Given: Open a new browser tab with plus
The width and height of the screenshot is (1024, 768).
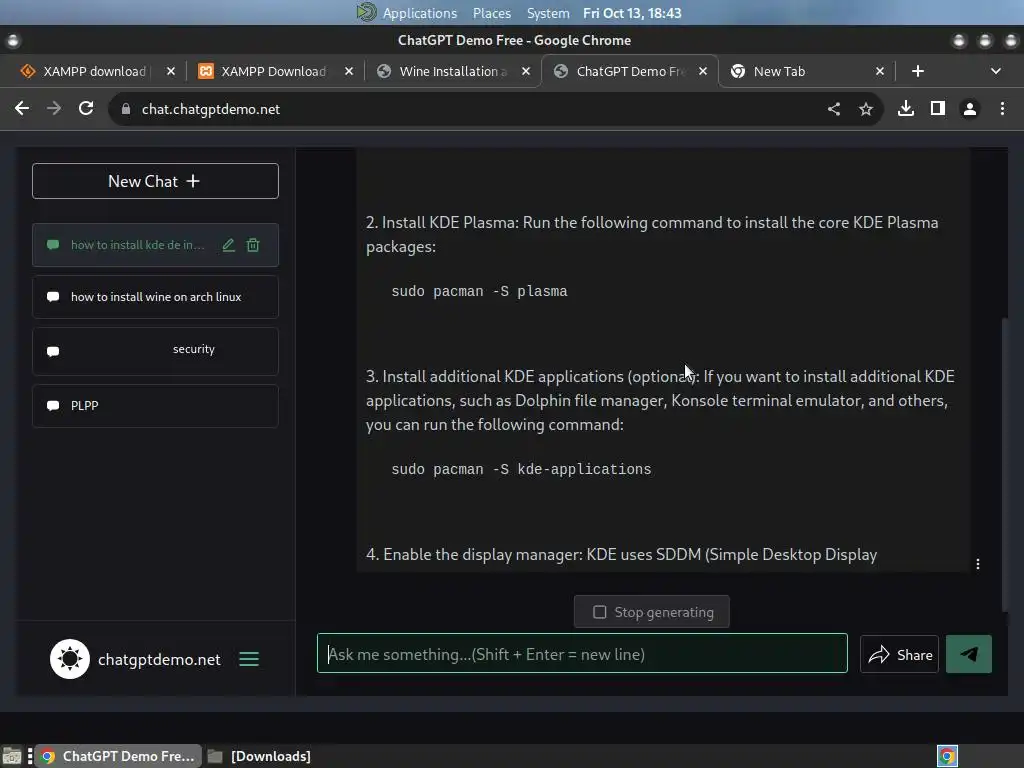Looking at the screenshot, I should pos(918,71).
